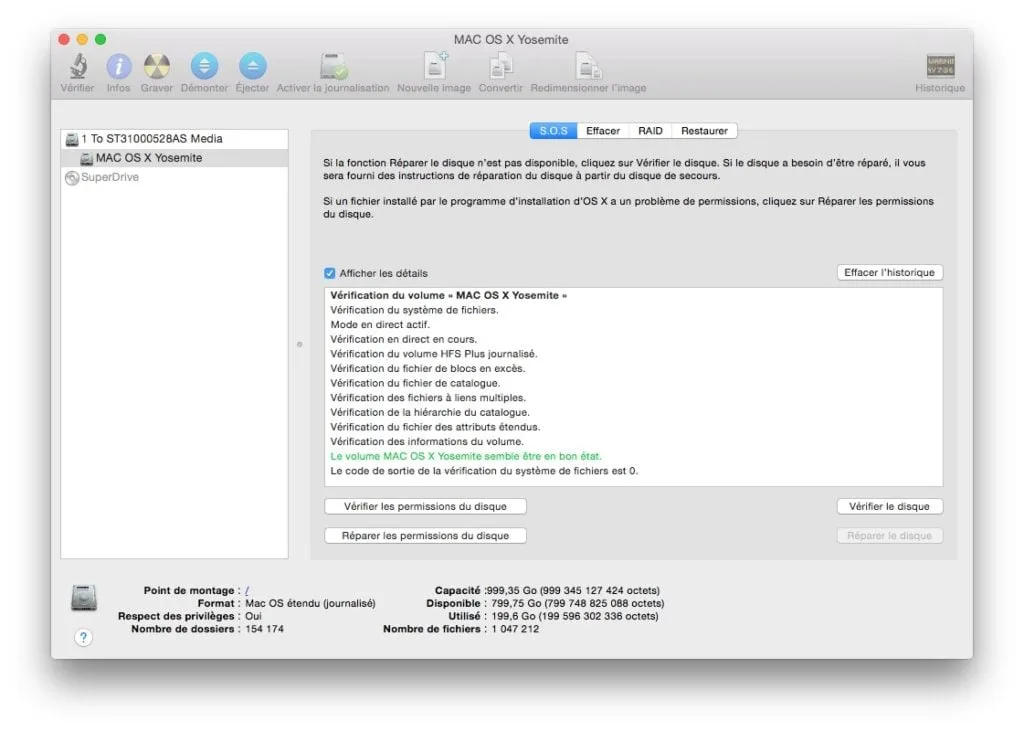
Task: Click the Convertir toolbar icon
Action: 501,66
